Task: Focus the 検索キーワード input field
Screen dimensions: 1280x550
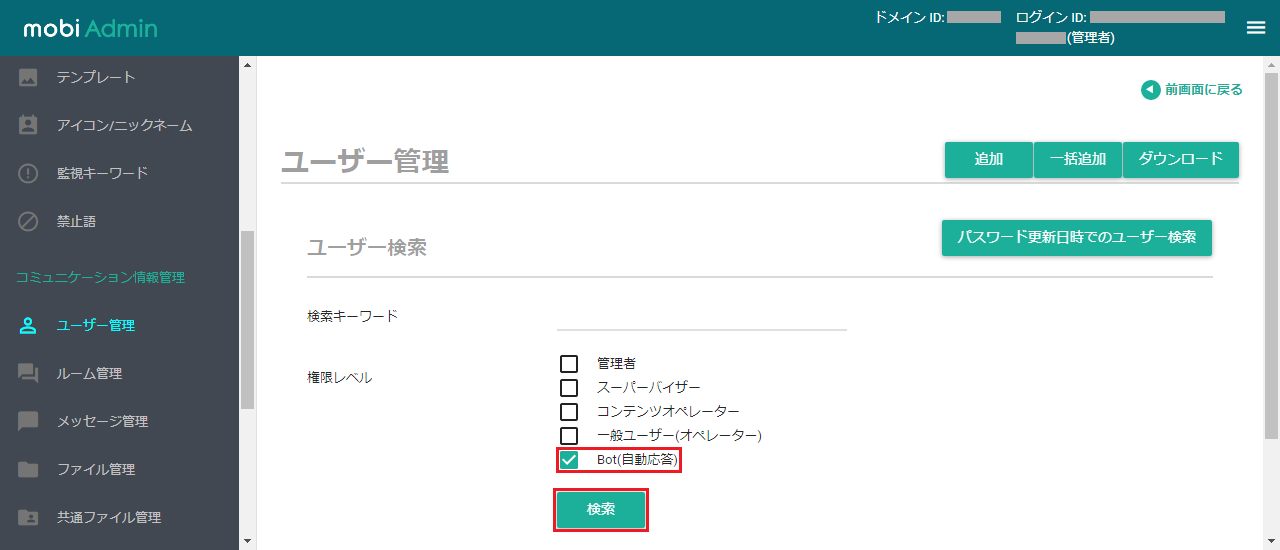Action: click(x=701, y=316)
